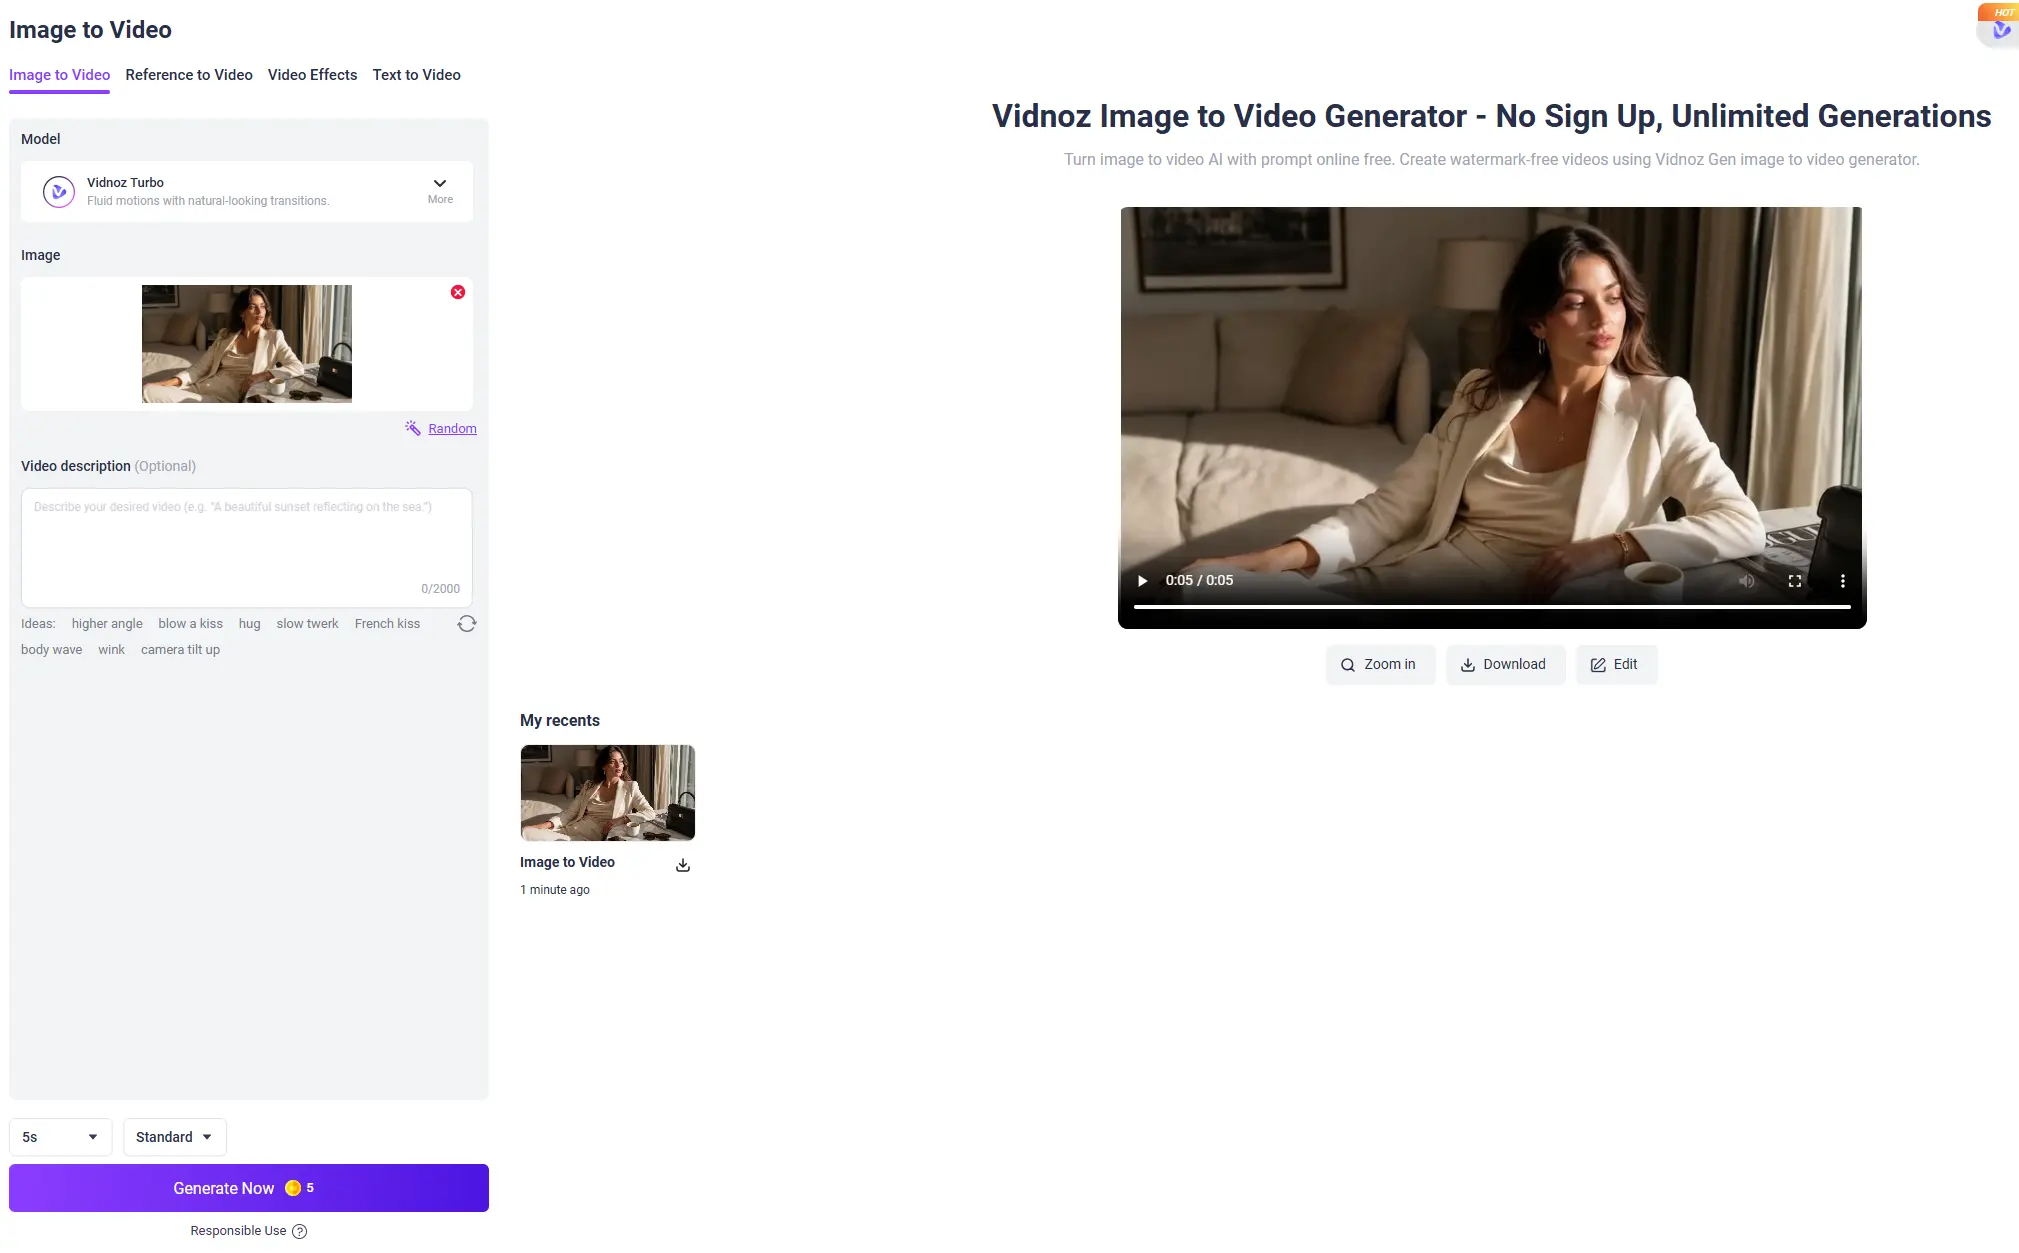This screenshot has height=1253, width=2019.
Task: Select the 'wink' idea
Action: click(111, 650)
